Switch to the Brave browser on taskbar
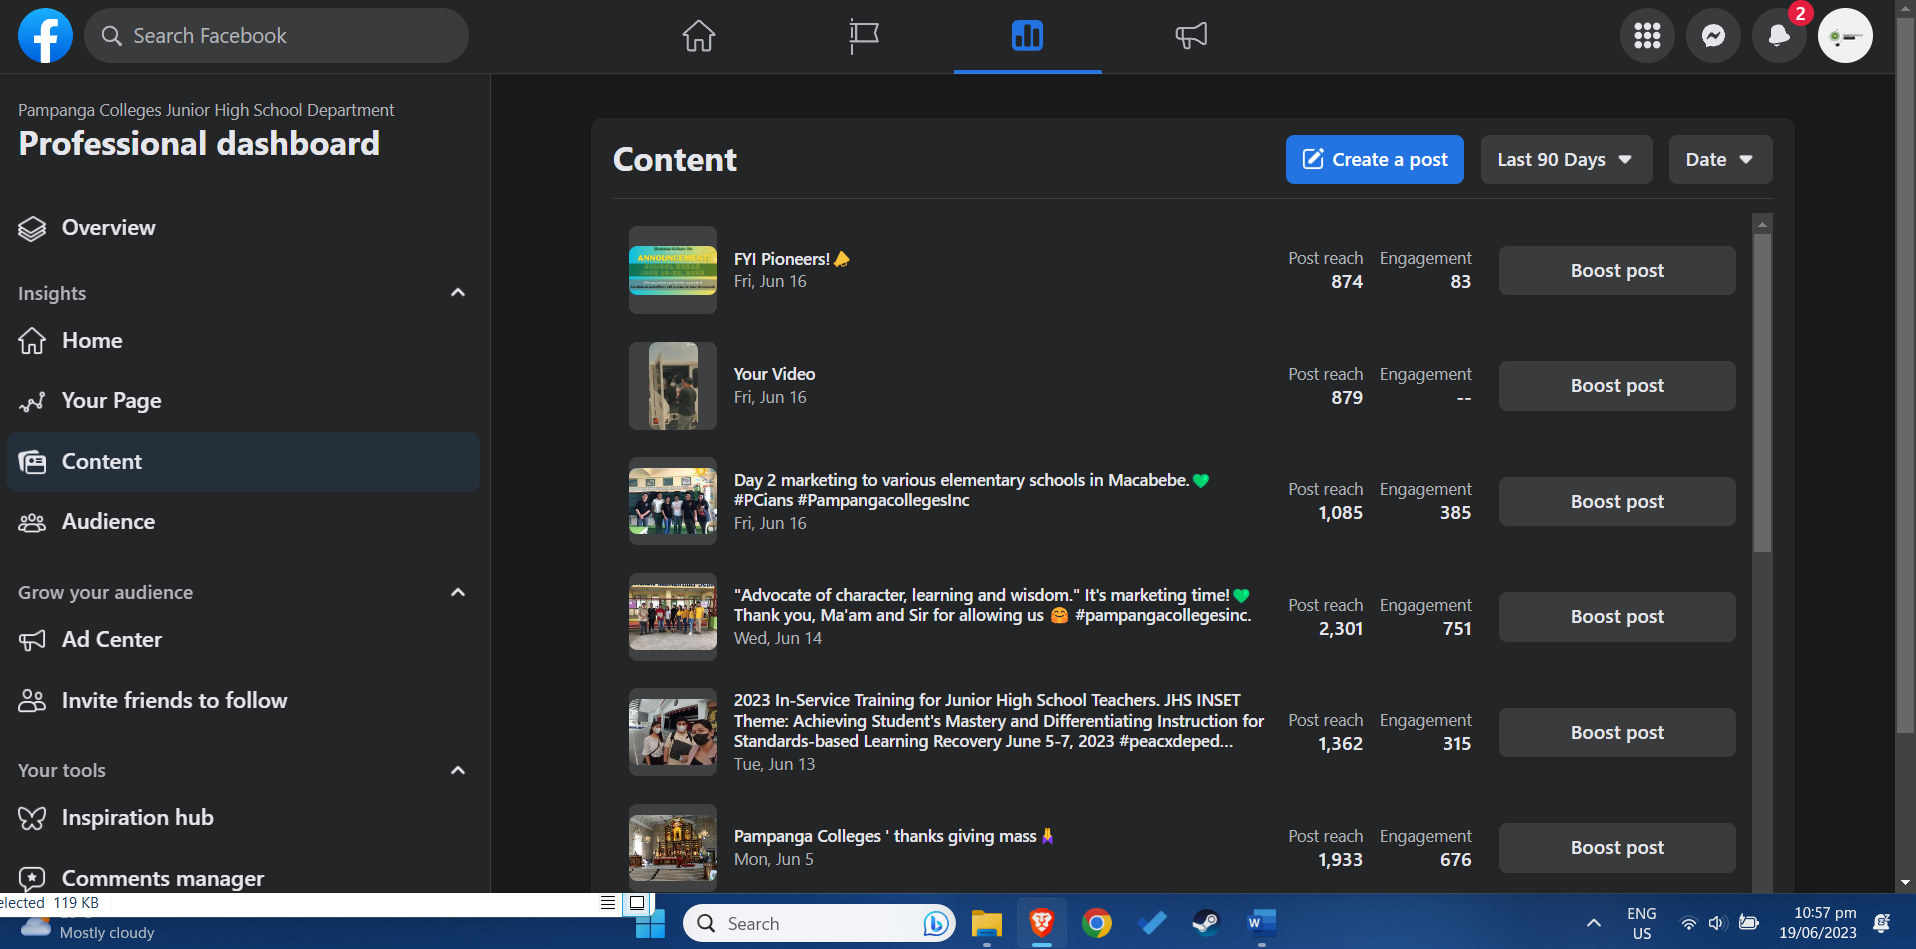 [x=1041, y=923]
